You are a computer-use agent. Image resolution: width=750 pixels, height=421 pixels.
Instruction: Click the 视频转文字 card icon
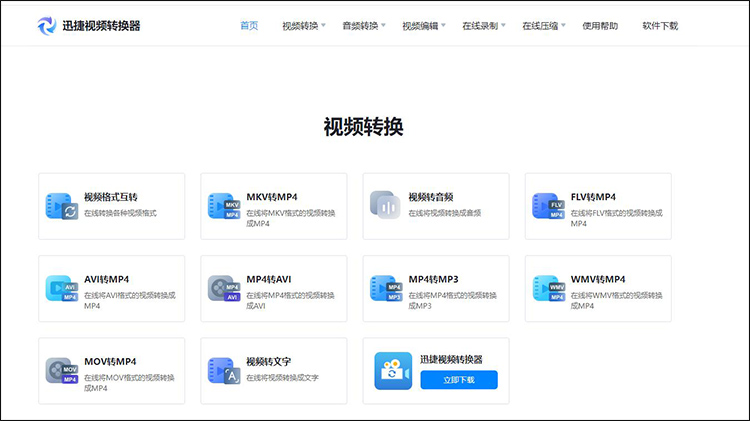coord(224,371)
